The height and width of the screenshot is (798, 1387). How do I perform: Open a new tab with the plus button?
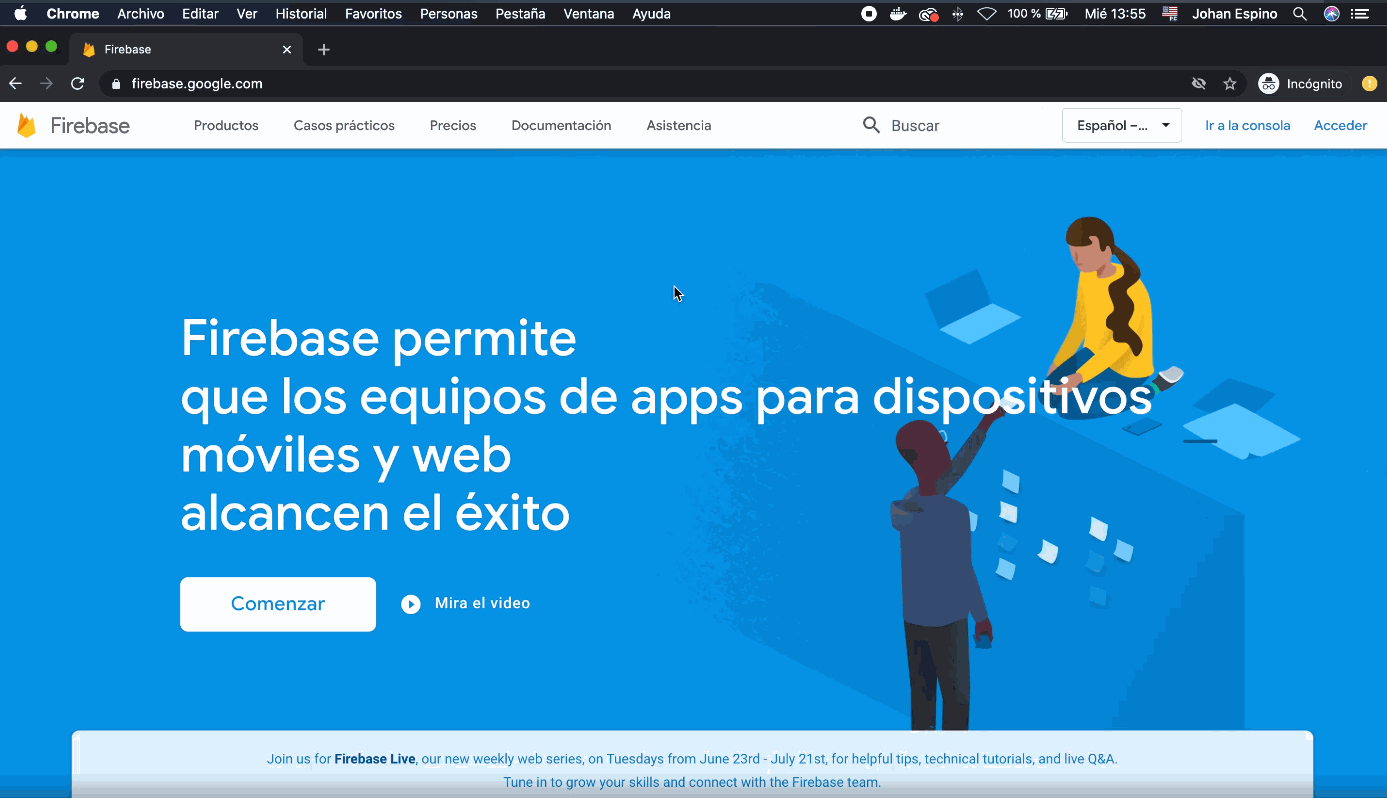(323, 48)
